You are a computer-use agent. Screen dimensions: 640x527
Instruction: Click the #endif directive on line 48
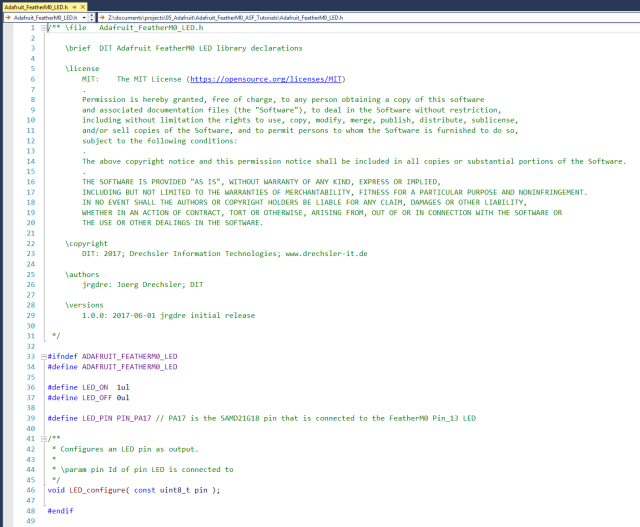(x=60, y=511)
